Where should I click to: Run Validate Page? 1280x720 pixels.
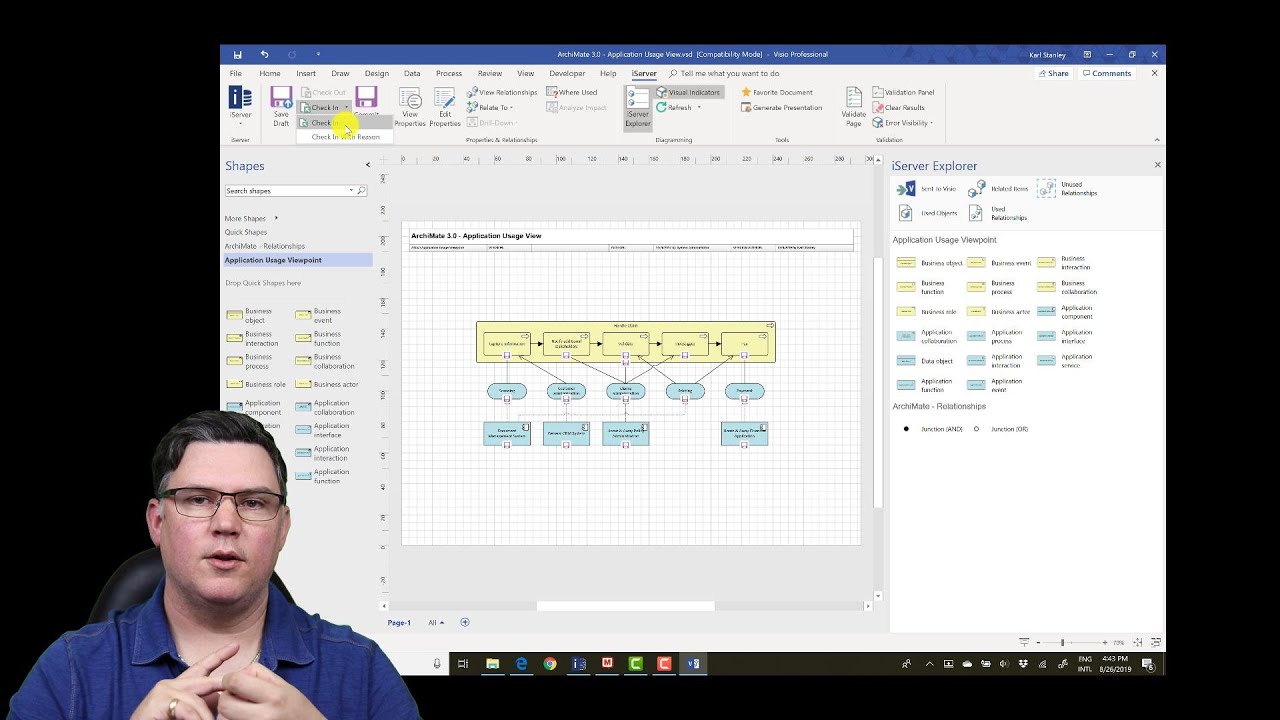tap(854, 107)
